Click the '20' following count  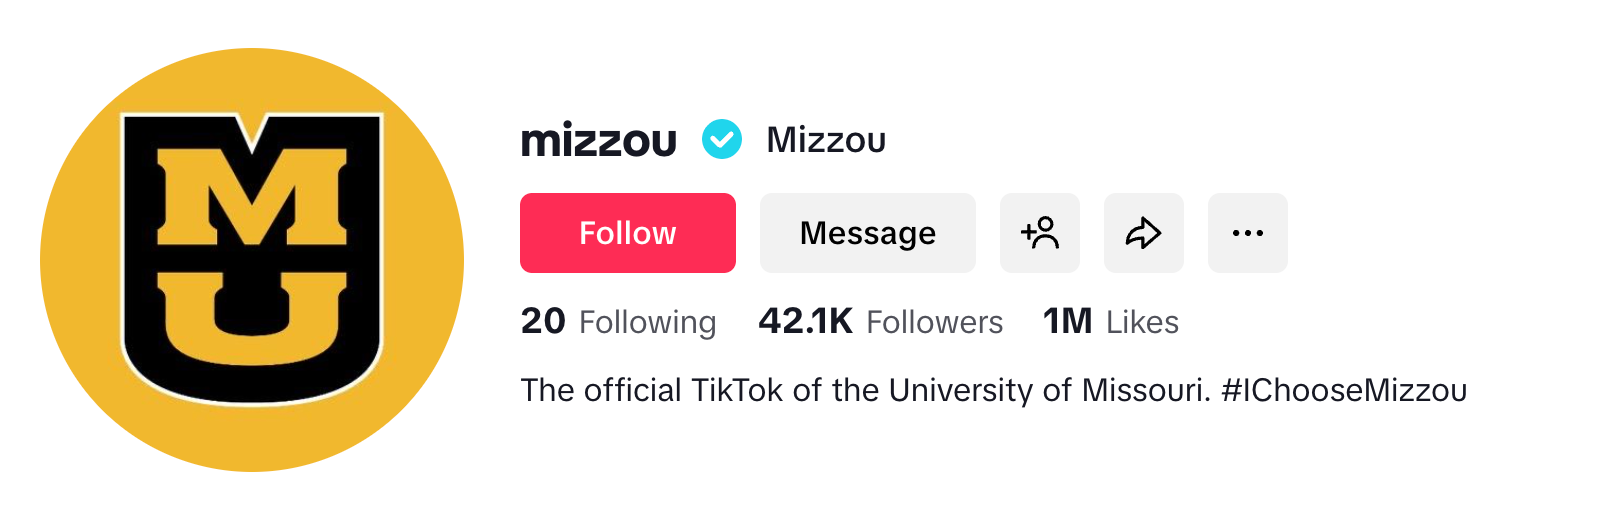click(x=543, y=321)
